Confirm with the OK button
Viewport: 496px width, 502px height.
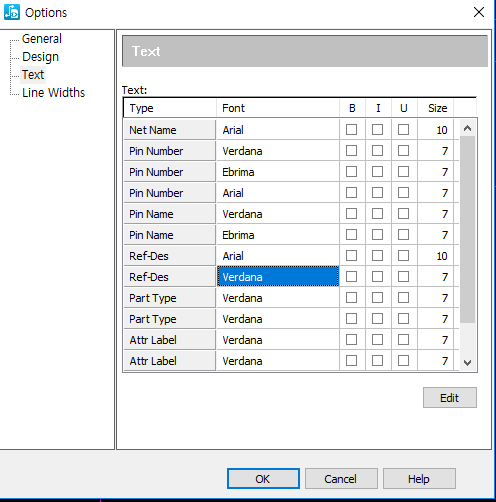pyautogui.click(x=263, y=479)
